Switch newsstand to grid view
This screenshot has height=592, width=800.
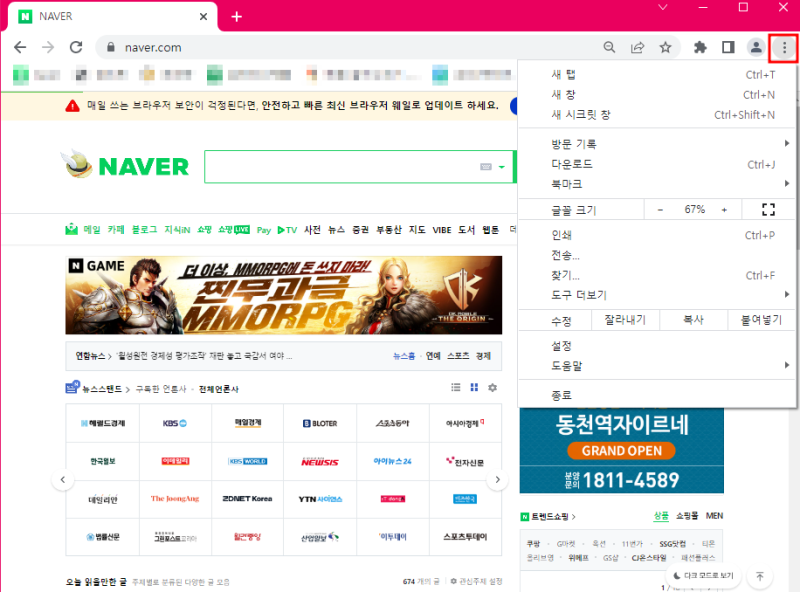pos(474,388)
